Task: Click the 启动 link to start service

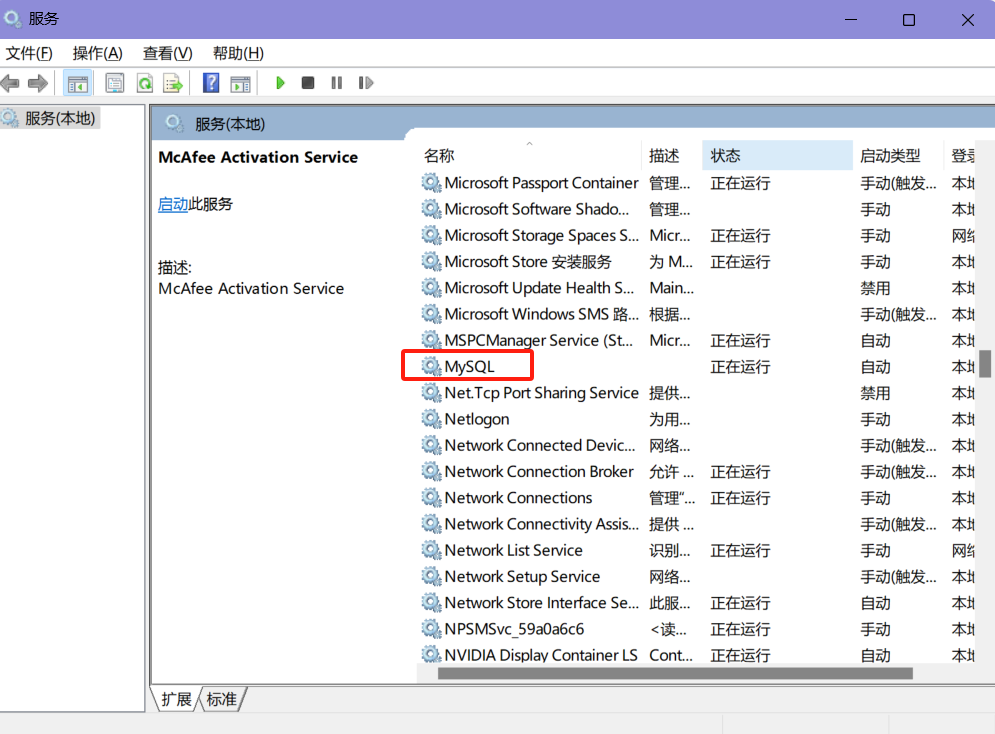Action: pyautogui.click(x=173, y=204)
